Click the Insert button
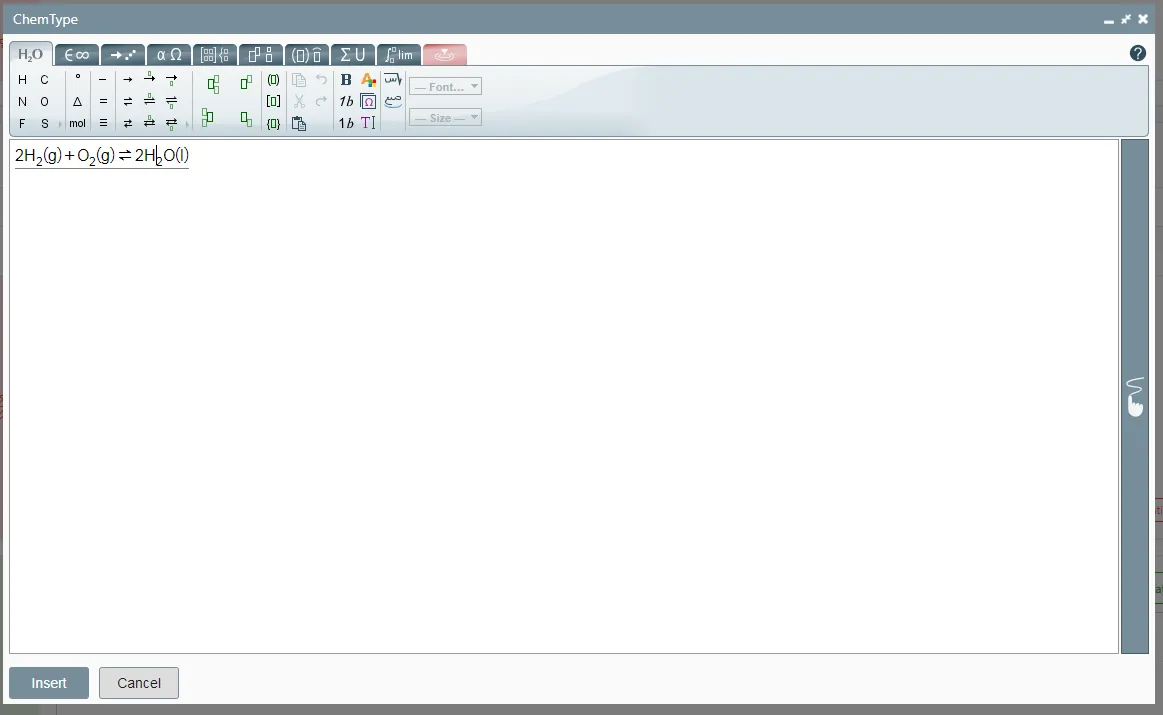The height and width of the screenshot is (715, 1163). click(49, 683)
